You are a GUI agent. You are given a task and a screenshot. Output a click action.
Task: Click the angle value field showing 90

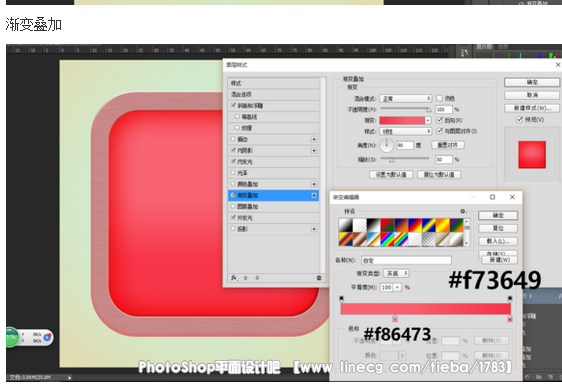pos(405,145)
